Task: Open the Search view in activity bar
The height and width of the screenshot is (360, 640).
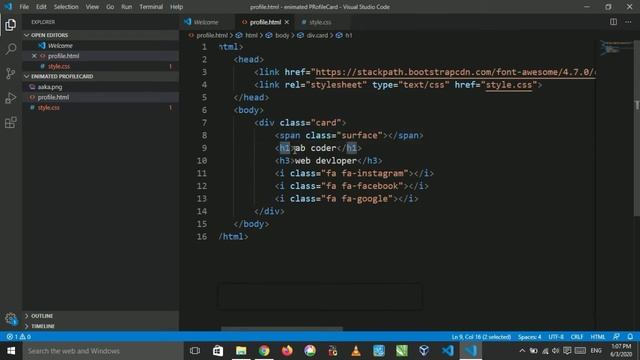Action: tap(11, 49)
